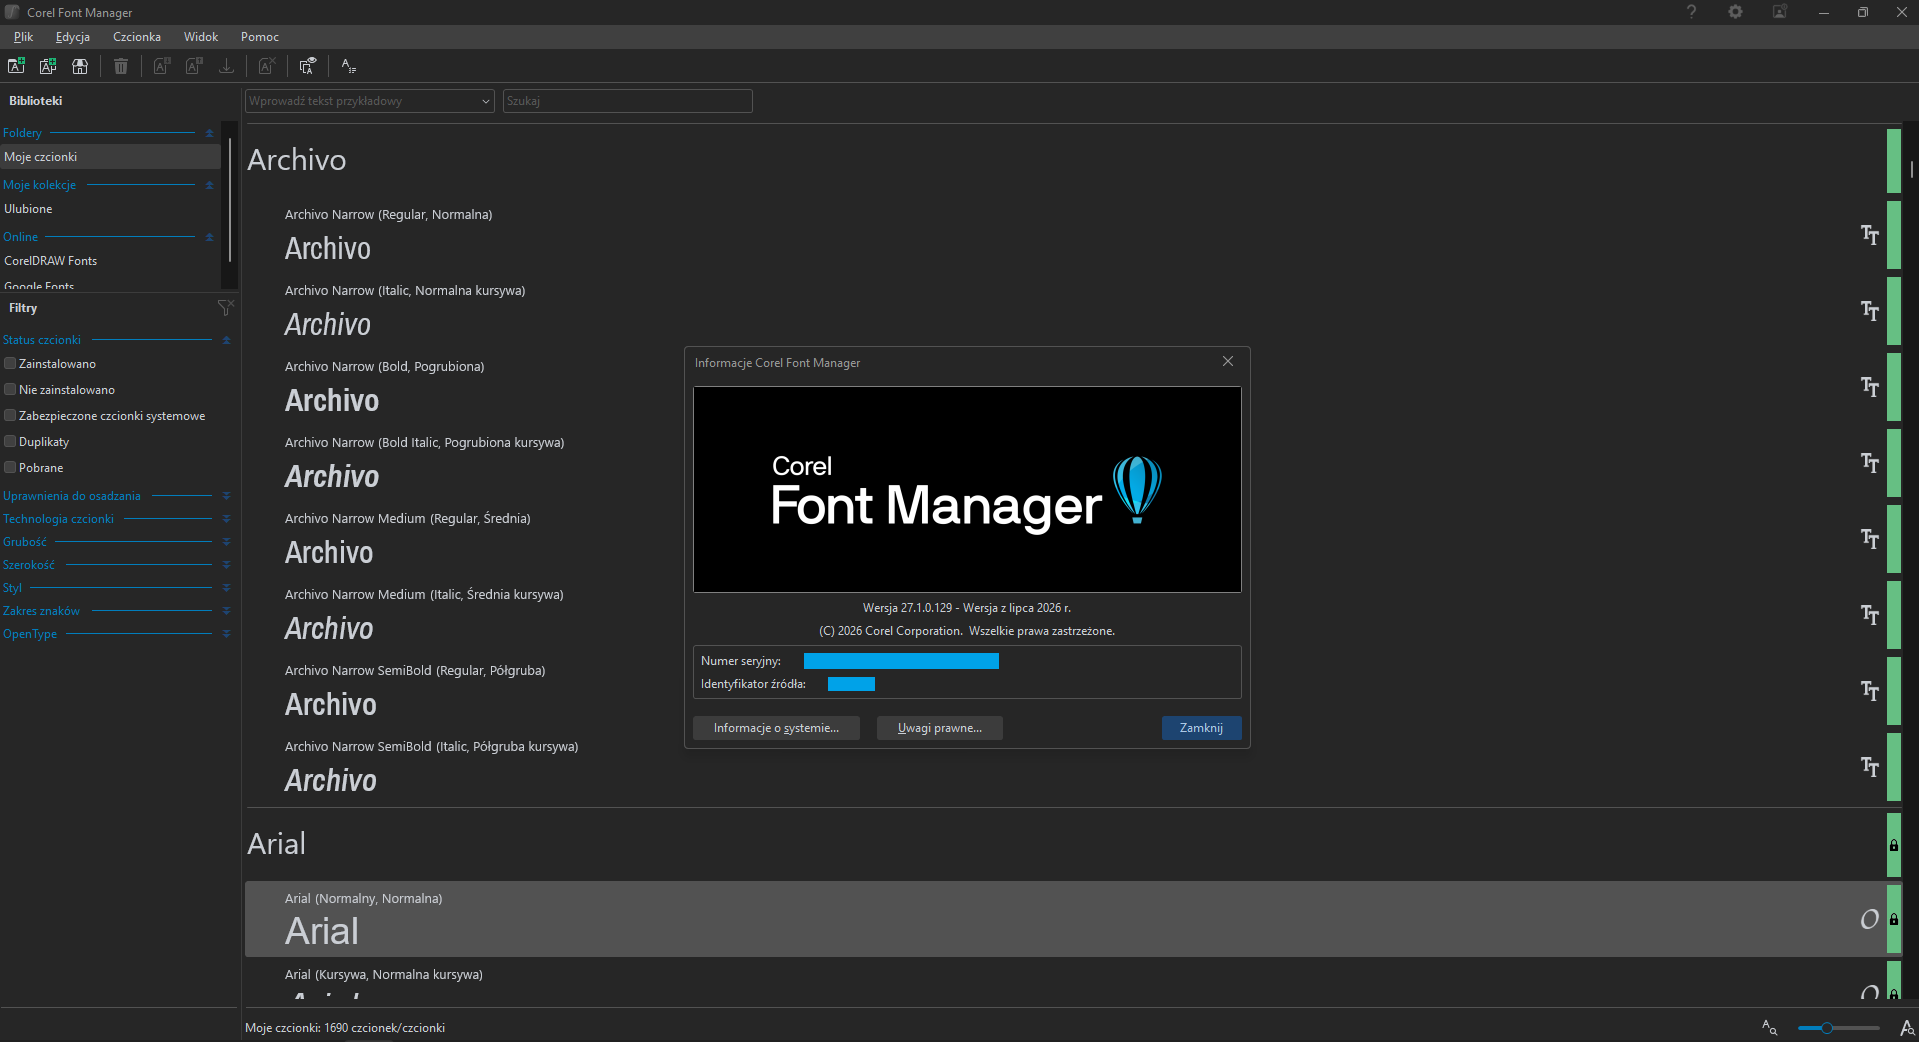The height and width of the screenshot is (1042, 1919).
Task: Click the remove font icon with X mark
Action: [267, 66]
